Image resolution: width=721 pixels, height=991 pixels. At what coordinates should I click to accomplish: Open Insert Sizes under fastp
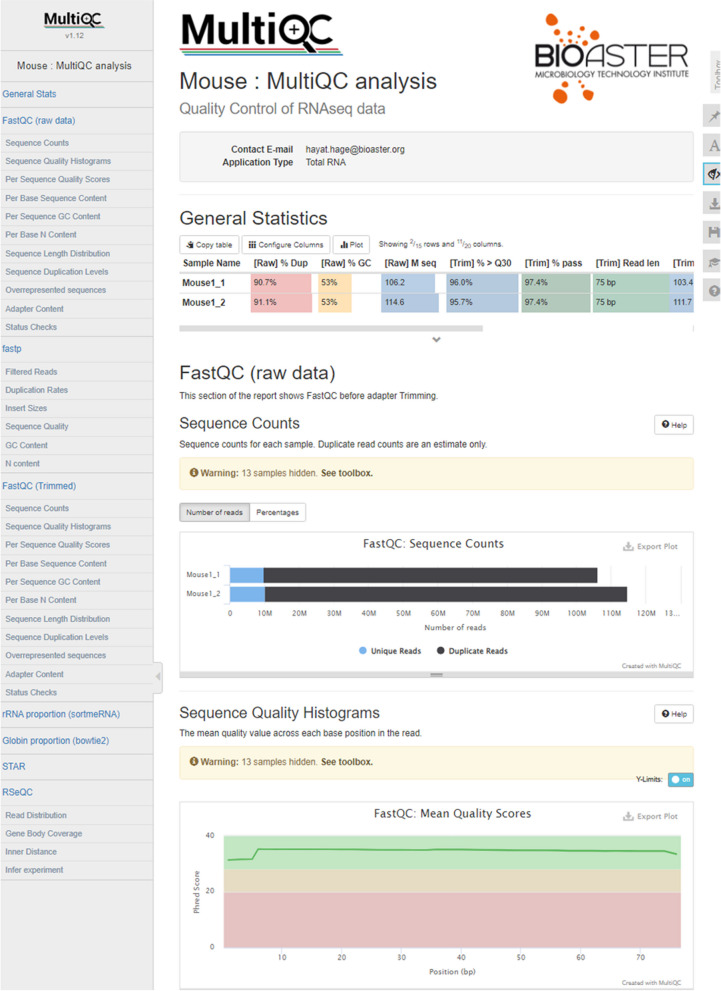pos(26,408)
